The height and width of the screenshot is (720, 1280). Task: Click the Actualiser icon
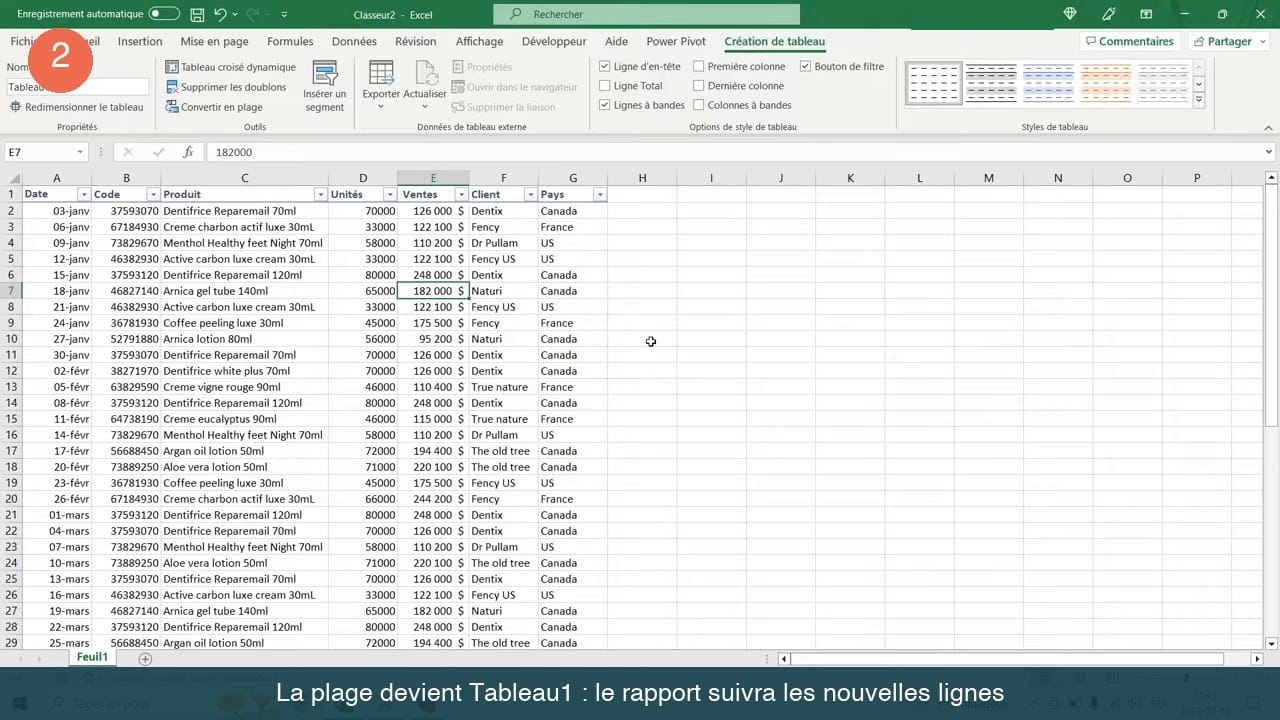point(425,74)
